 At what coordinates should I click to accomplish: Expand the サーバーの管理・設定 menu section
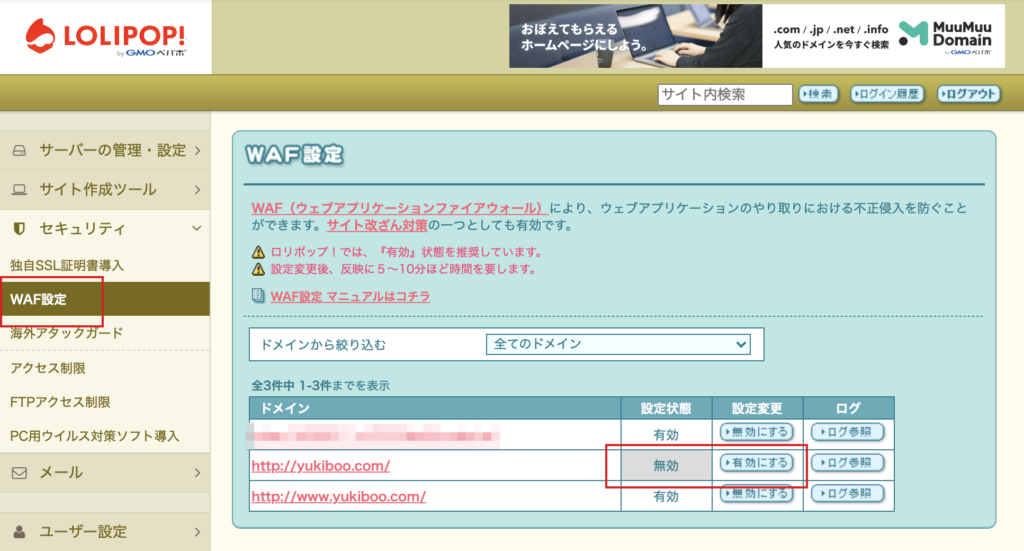(105, 150)
